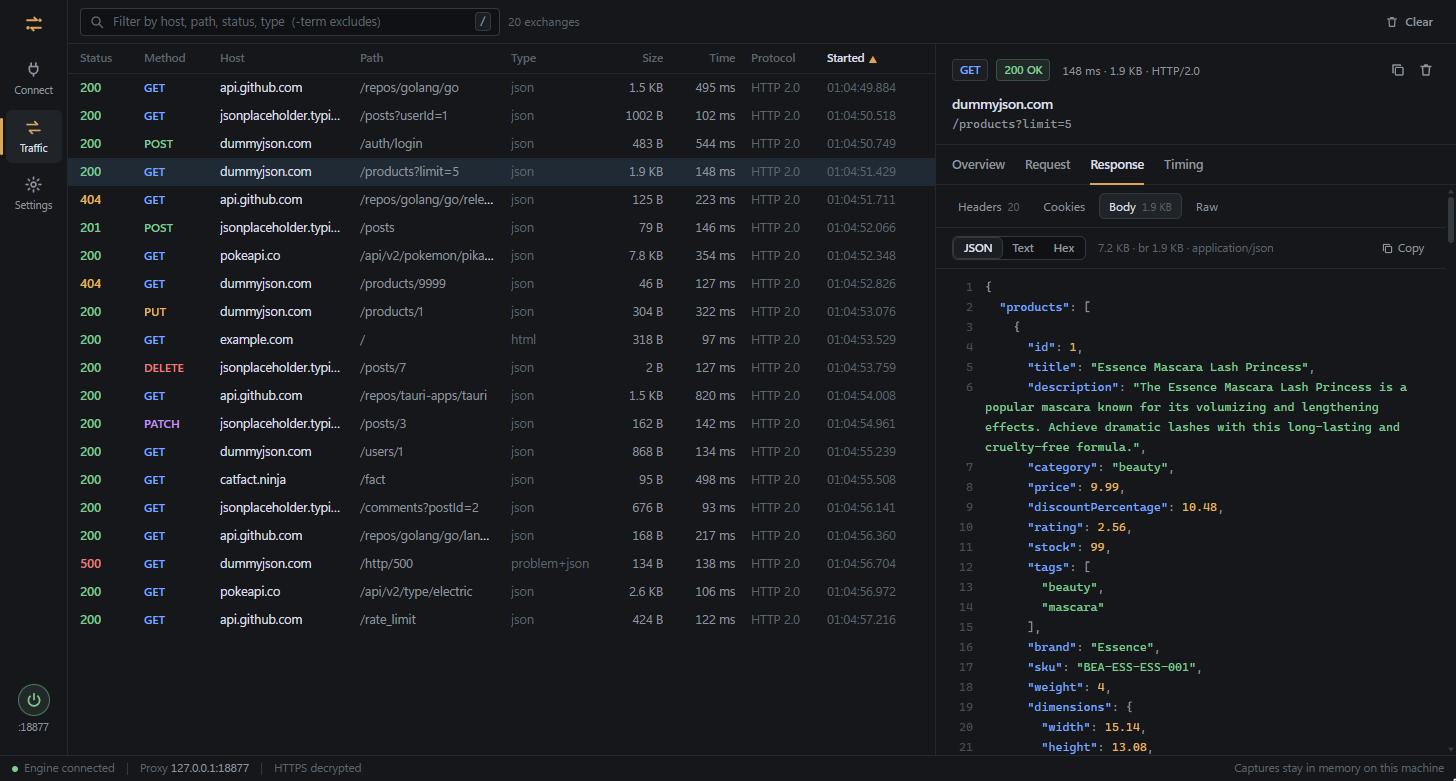The width and height of the screenshot is (1456, 781).
Task: Switch to the Request tab
Action: click(x=1048, y=165)
